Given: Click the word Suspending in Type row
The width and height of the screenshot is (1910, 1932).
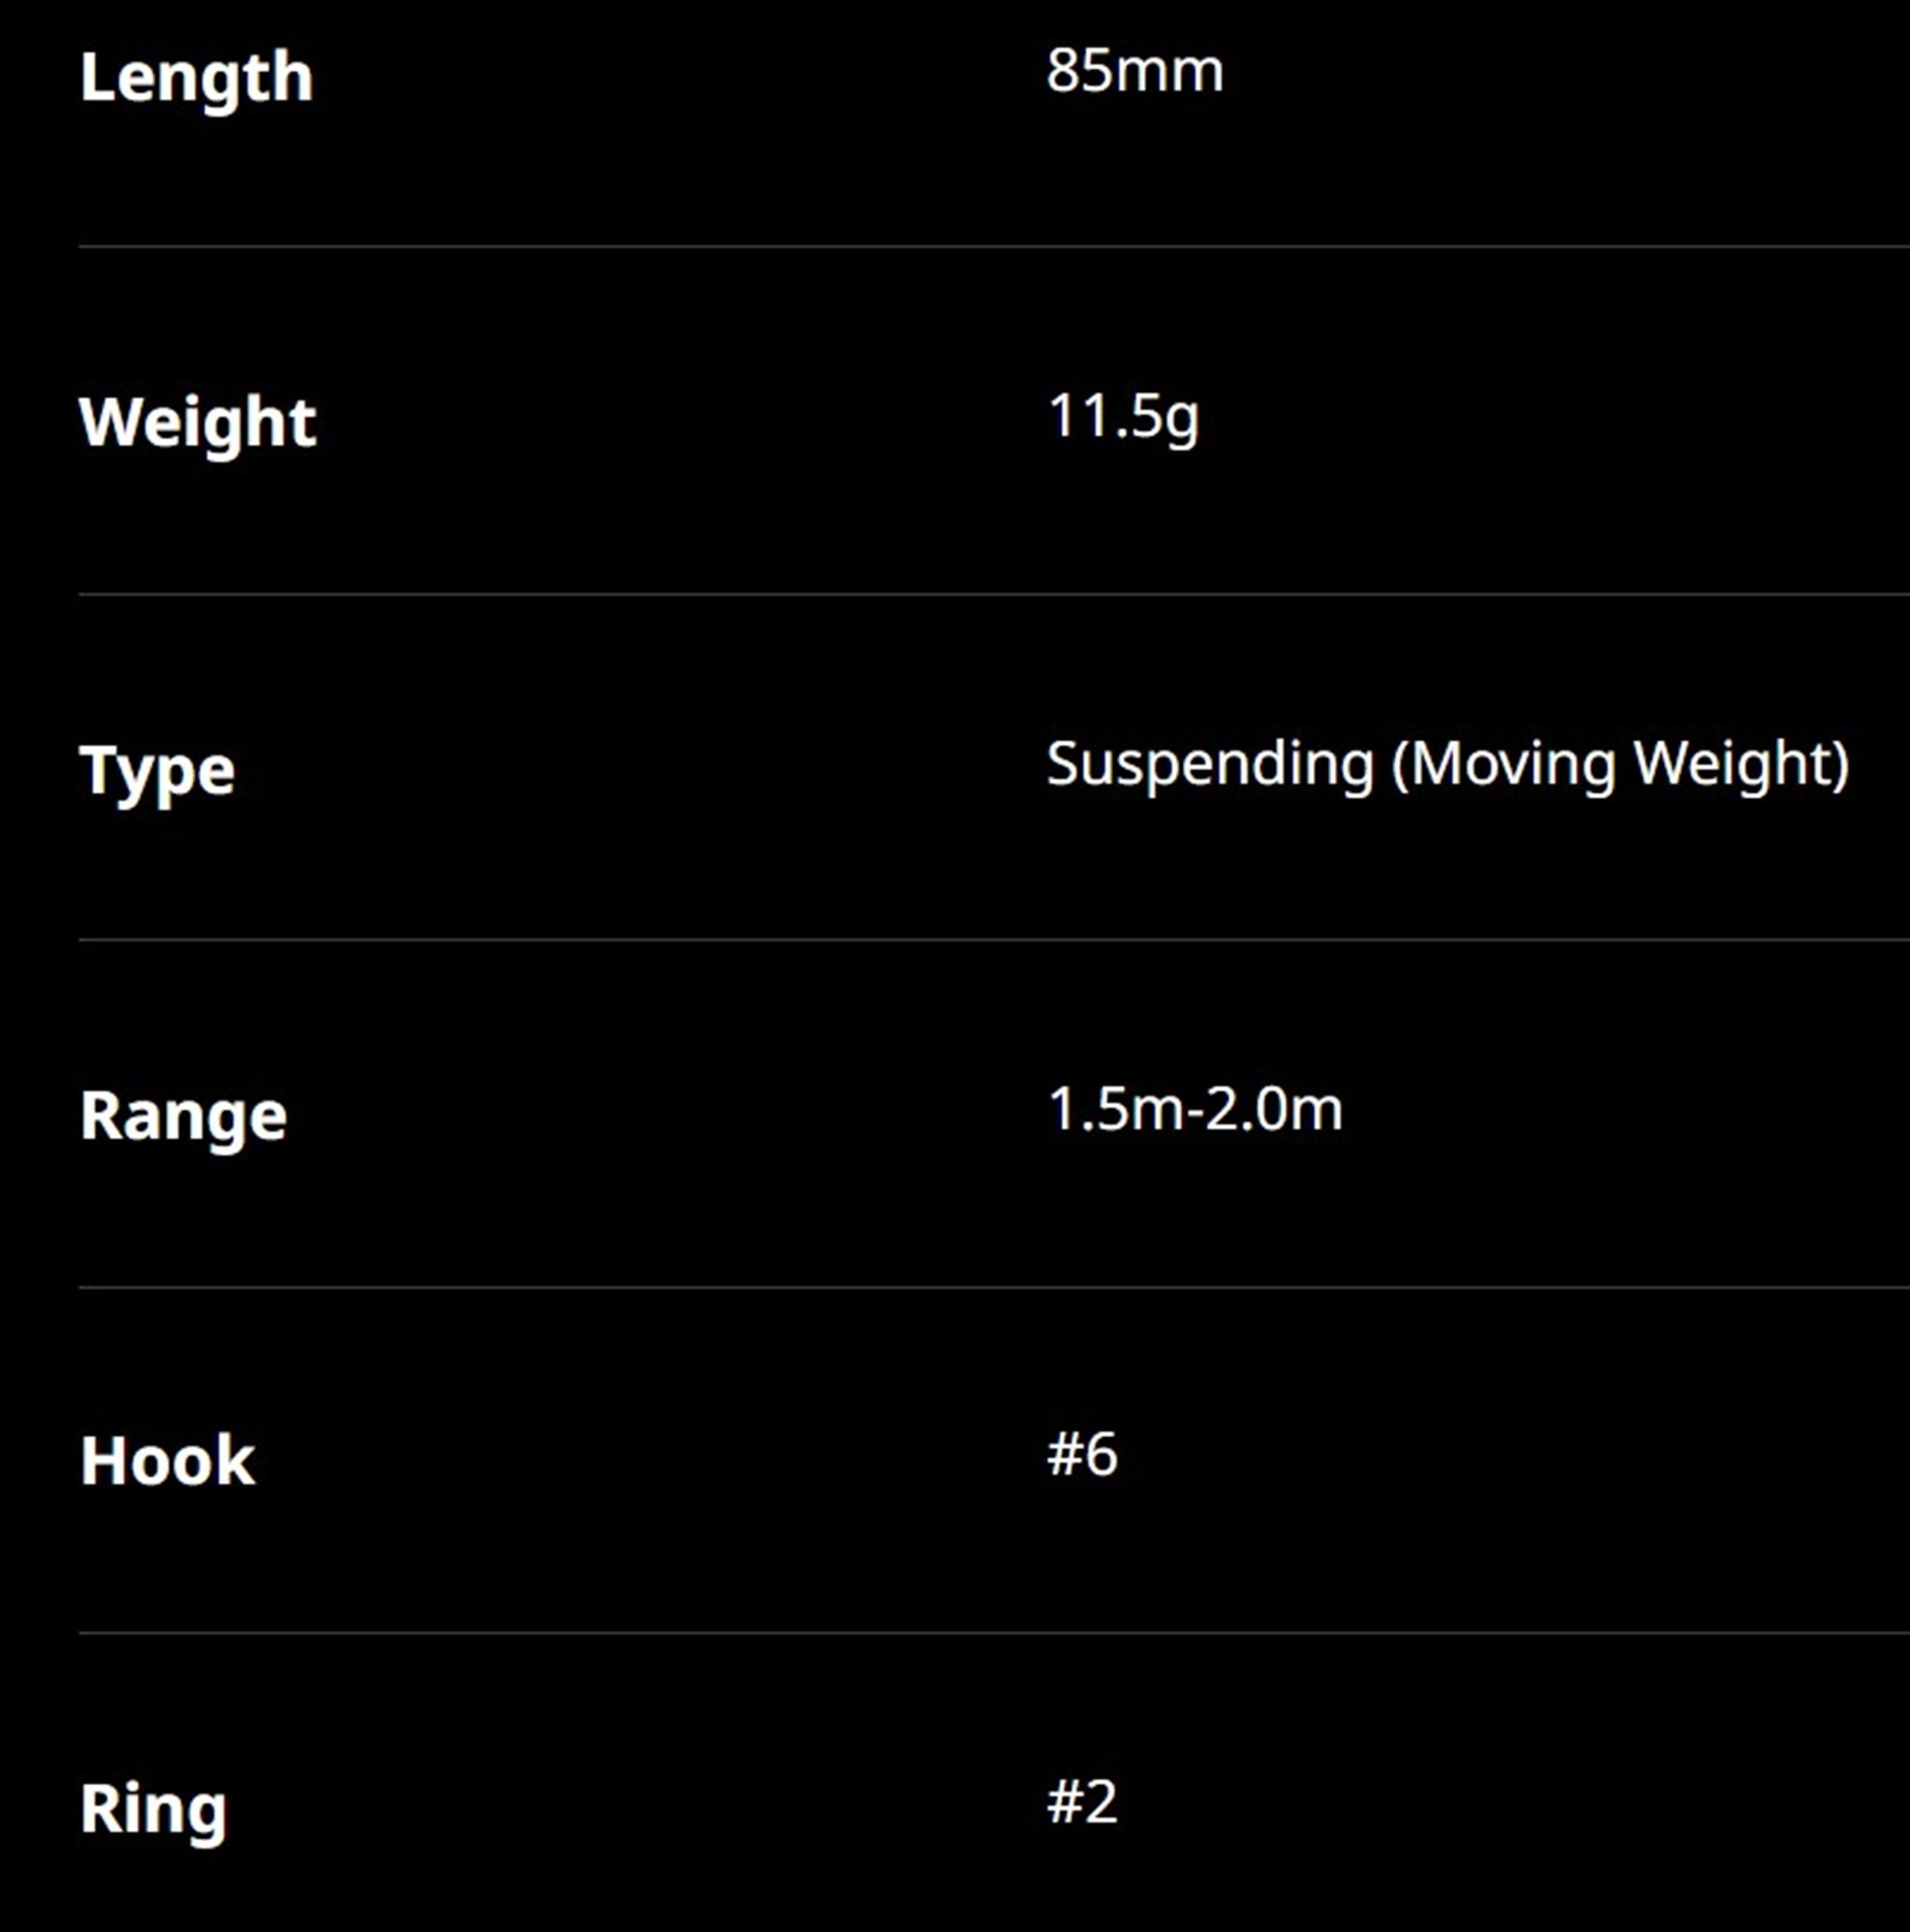Looking at the screenshot, I should [x=1210, y=766].
